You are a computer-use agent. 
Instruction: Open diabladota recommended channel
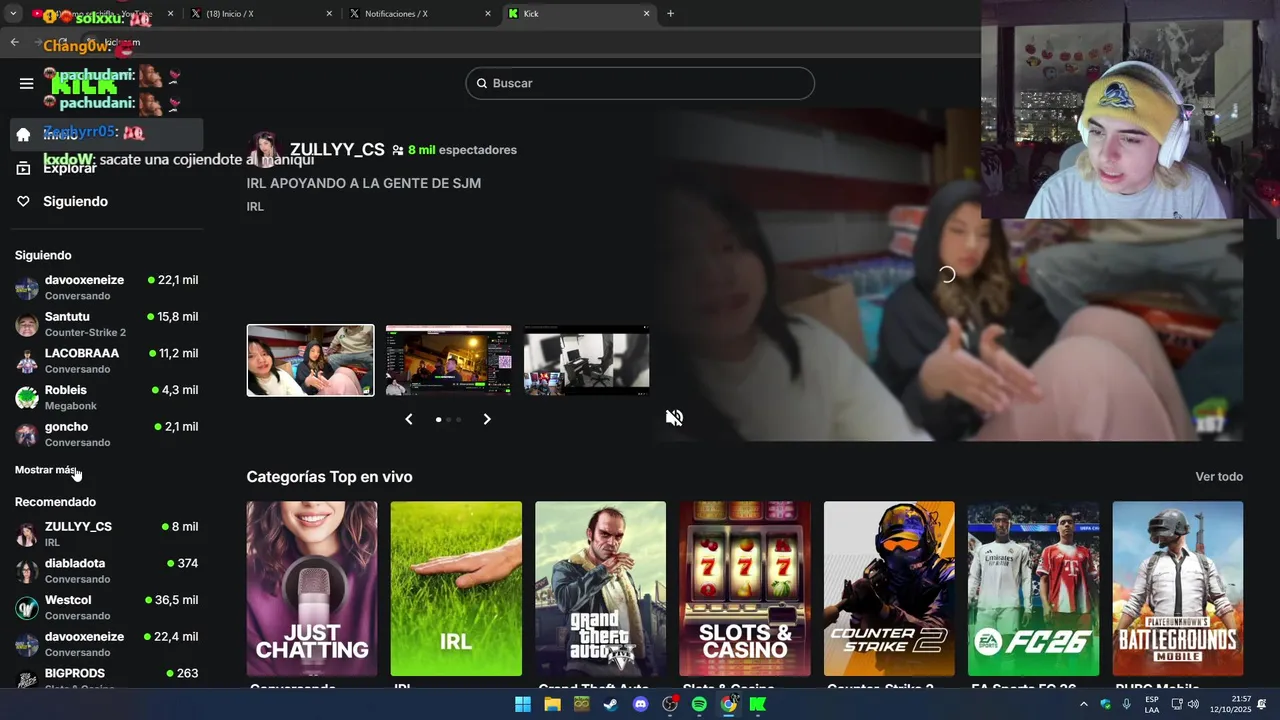click(x=106, y=571)
